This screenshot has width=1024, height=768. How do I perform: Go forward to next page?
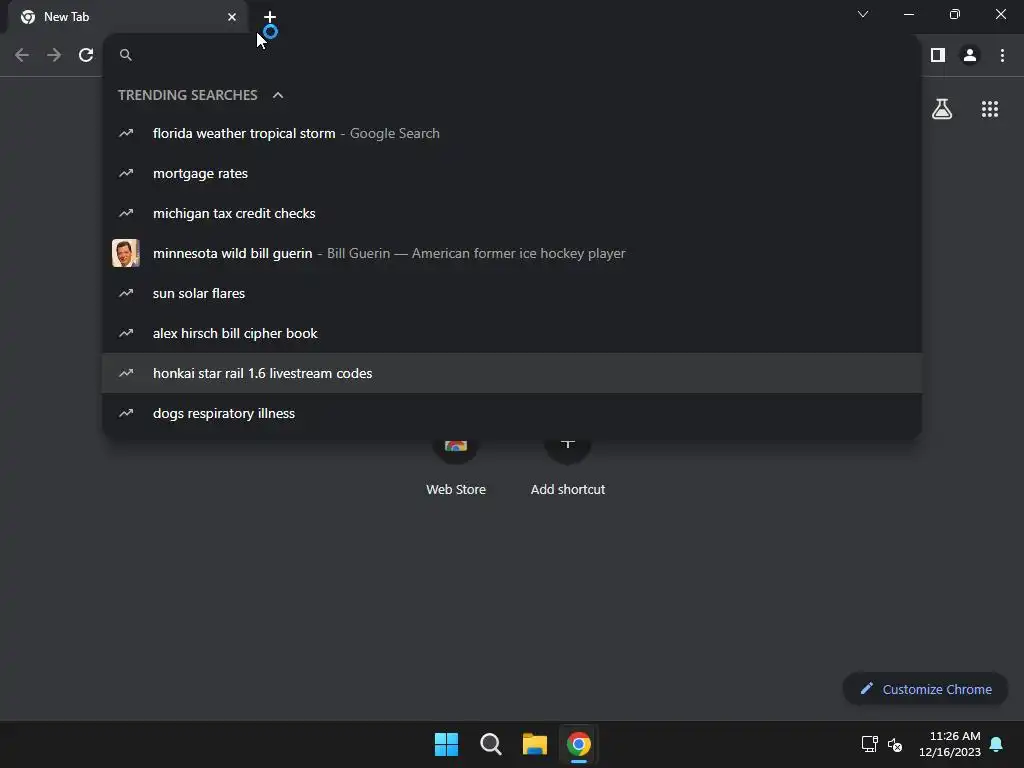[x=54, y=55]
